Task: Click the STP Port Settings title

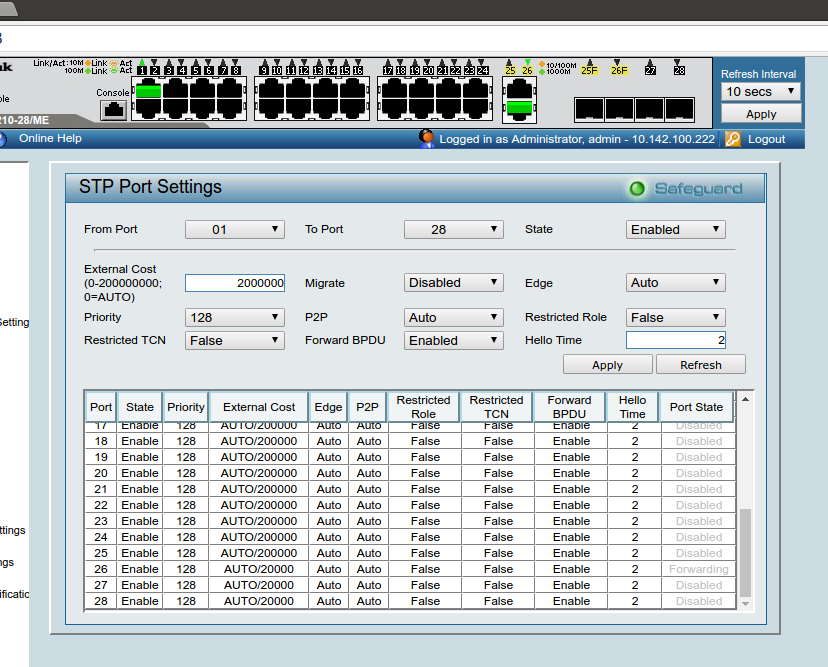Action: click(x=150, y=187)
